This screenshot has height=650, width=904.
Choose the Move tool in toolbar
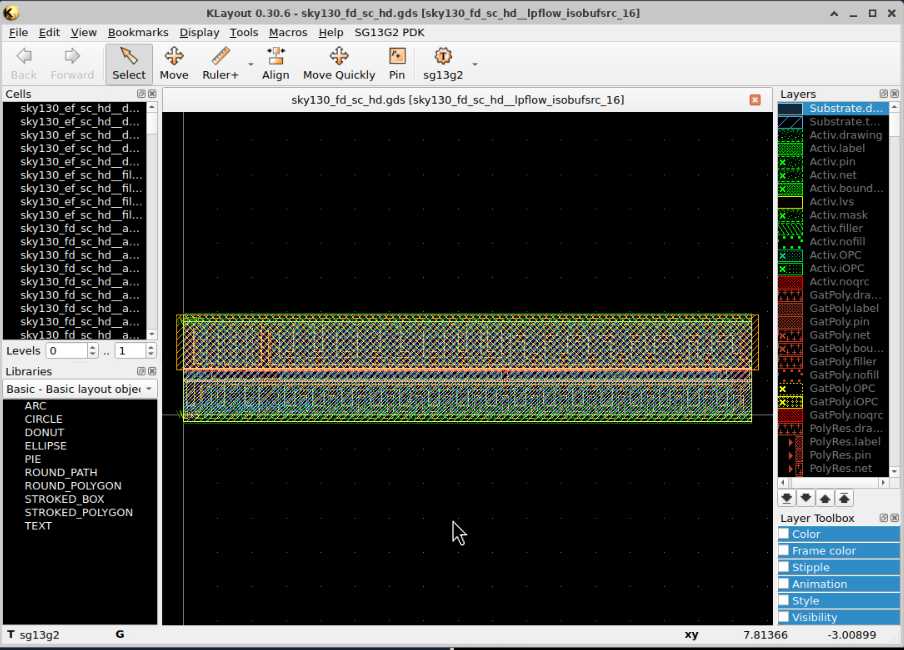173,63
